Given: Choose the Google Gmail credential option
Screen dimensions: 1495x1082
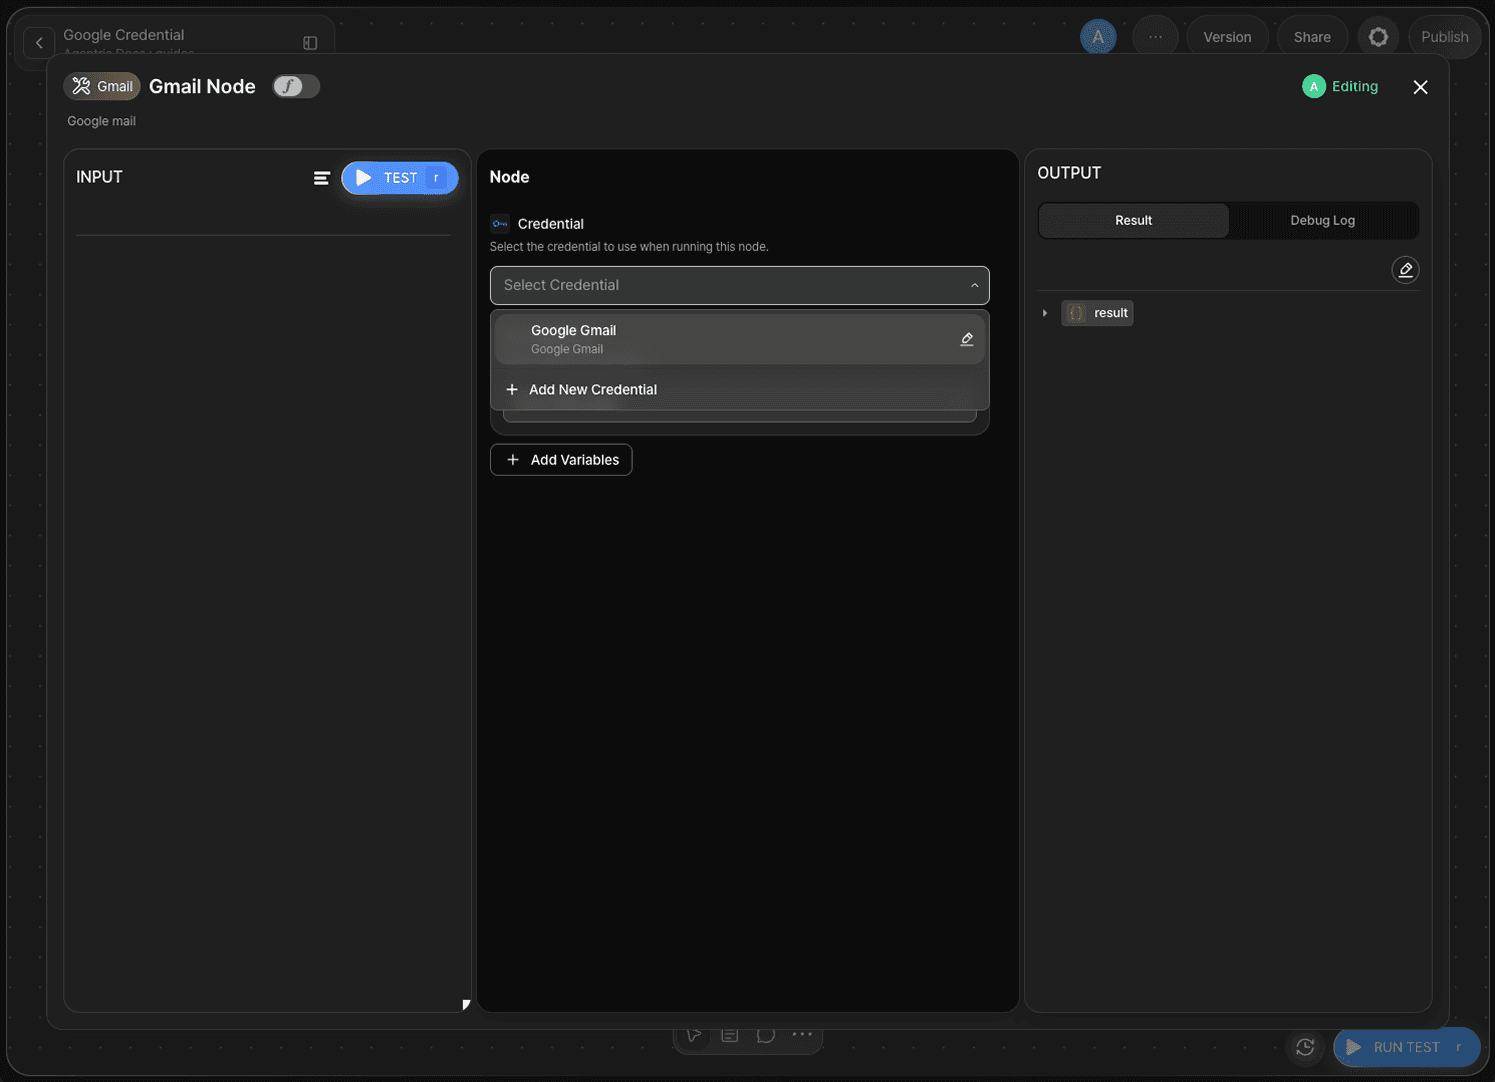Looking at the screenshot, I should coord(740,339).
